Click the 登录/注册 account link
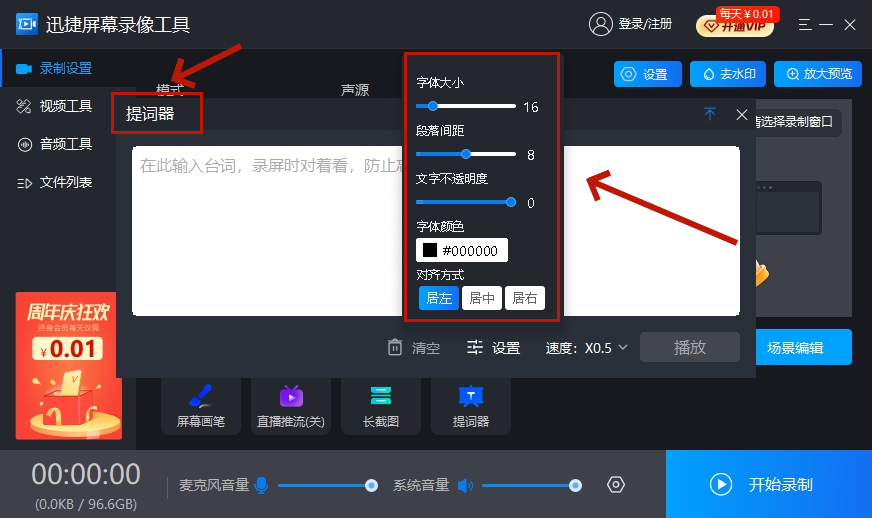 click(645, 24)
